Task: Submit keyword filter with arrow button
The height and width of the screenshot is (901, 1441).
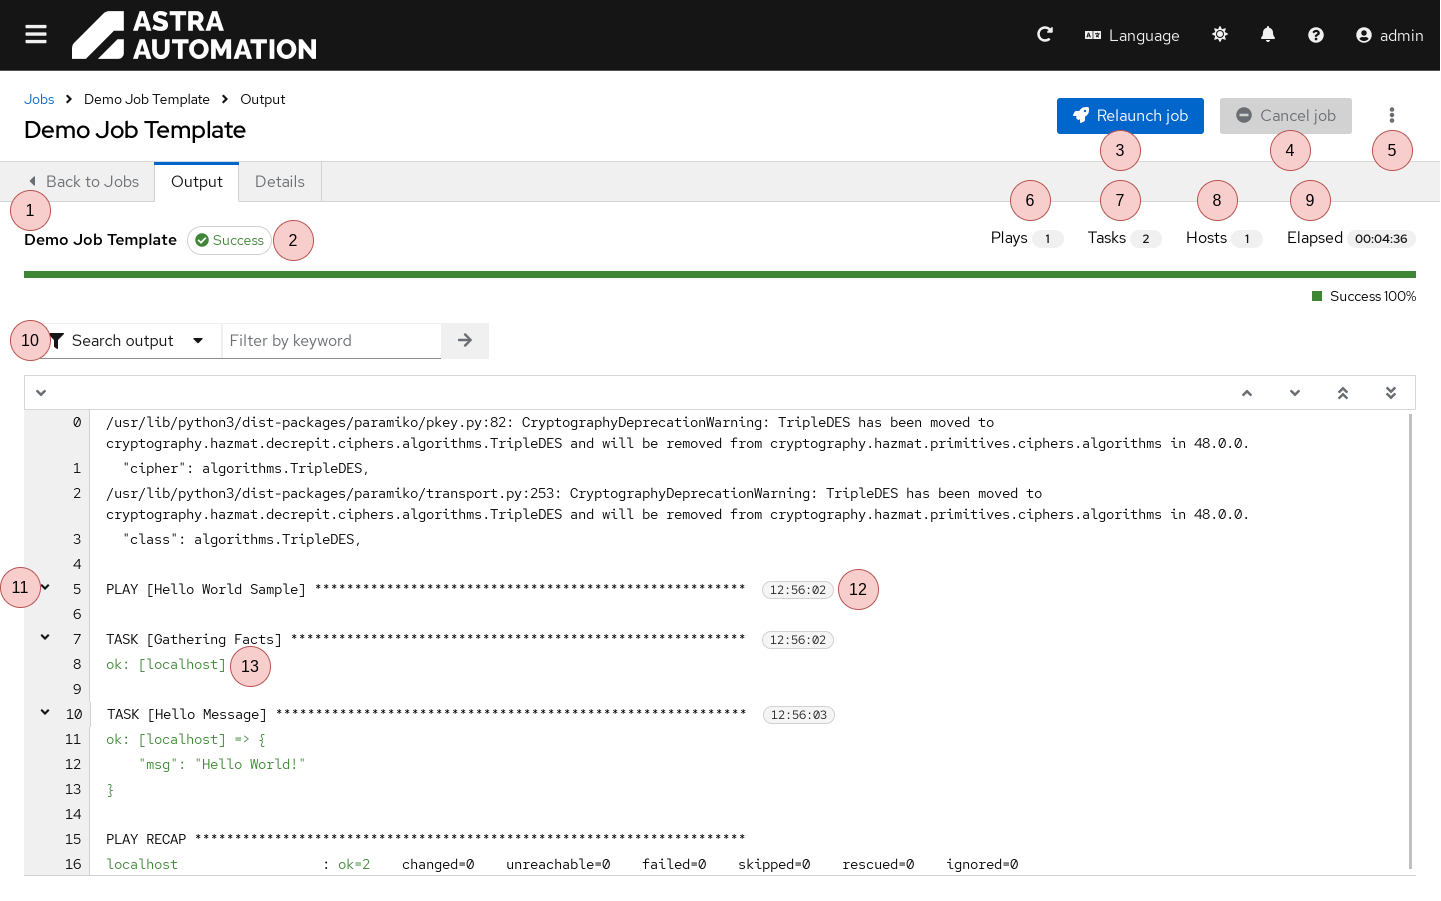Action: pos(465,341)
